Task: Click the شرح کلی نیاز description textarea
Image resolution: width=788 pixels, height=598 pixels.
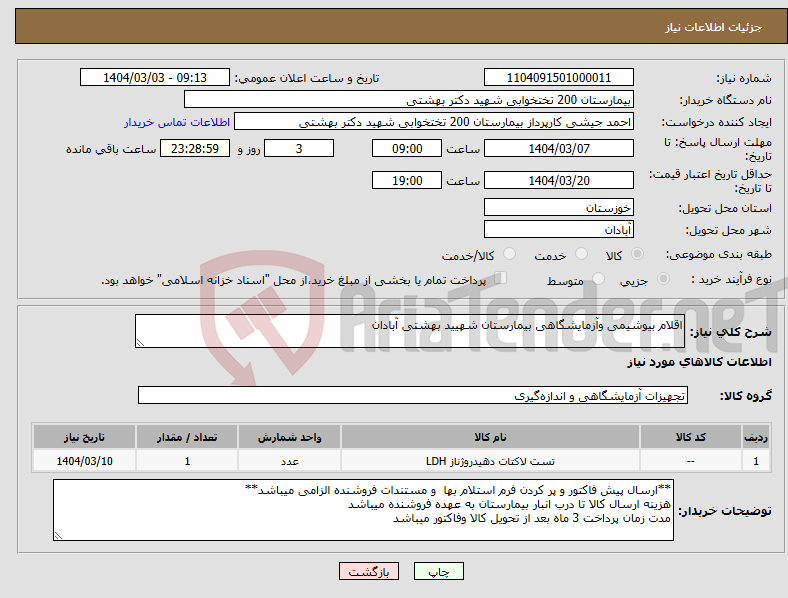Action: [410, 331]
